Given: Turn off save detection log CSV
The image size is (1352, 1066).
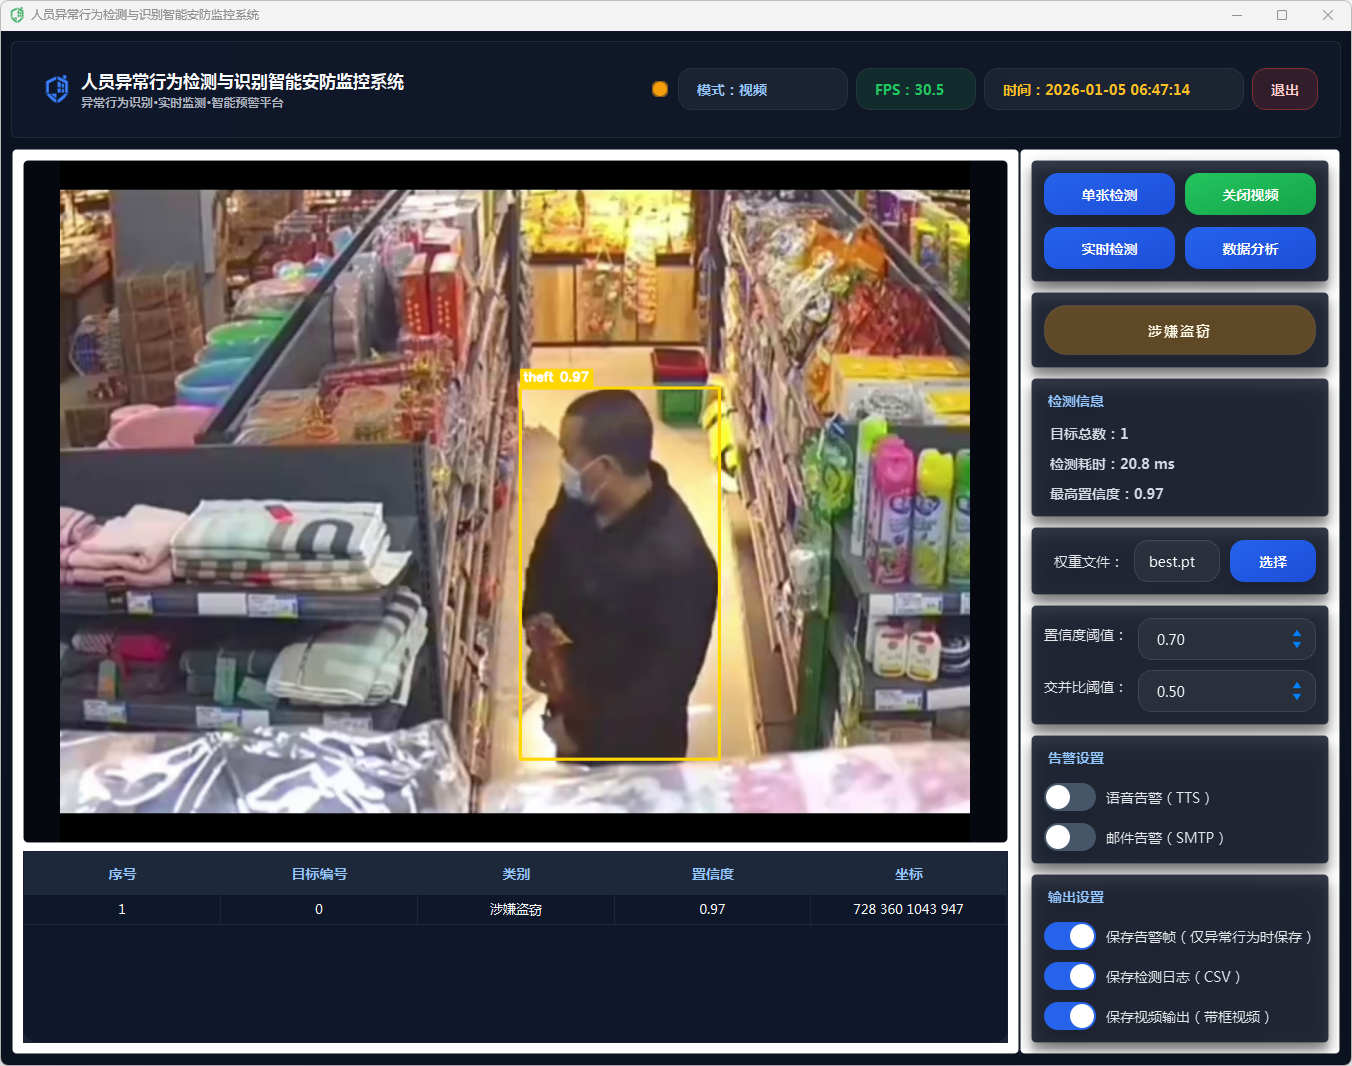Looking at the screenshot, I should pos(1069,976).
